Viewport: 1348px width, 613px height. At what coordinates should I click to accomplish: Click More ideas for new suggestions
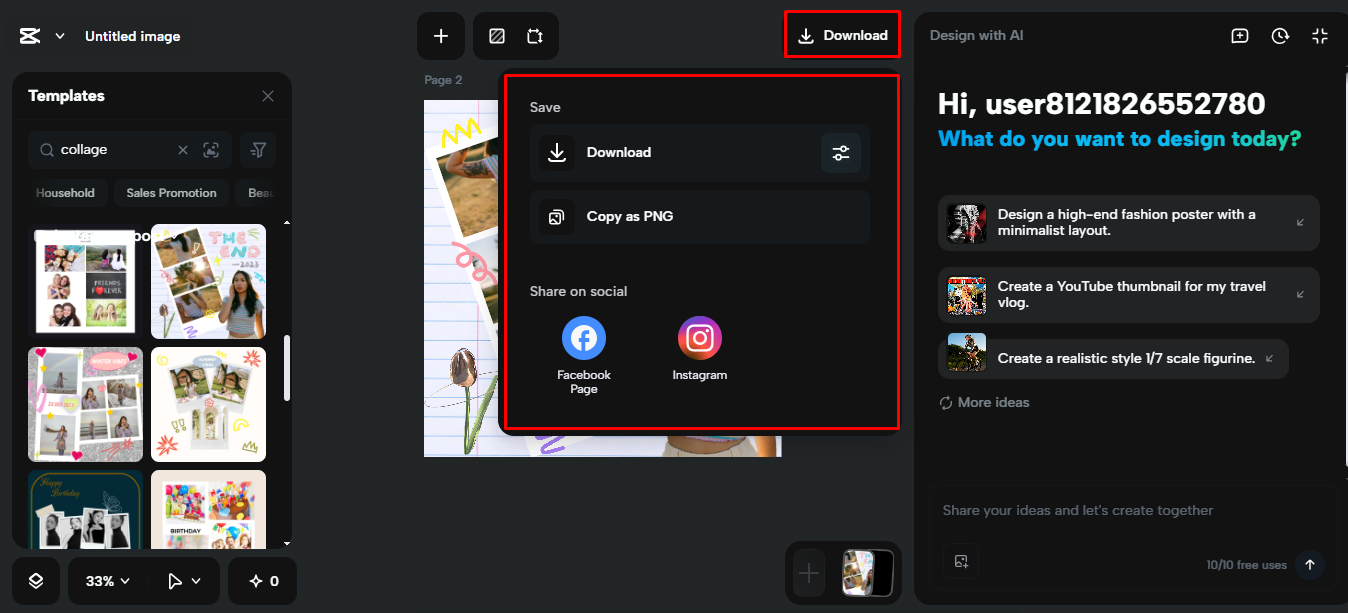click(983, 401)
